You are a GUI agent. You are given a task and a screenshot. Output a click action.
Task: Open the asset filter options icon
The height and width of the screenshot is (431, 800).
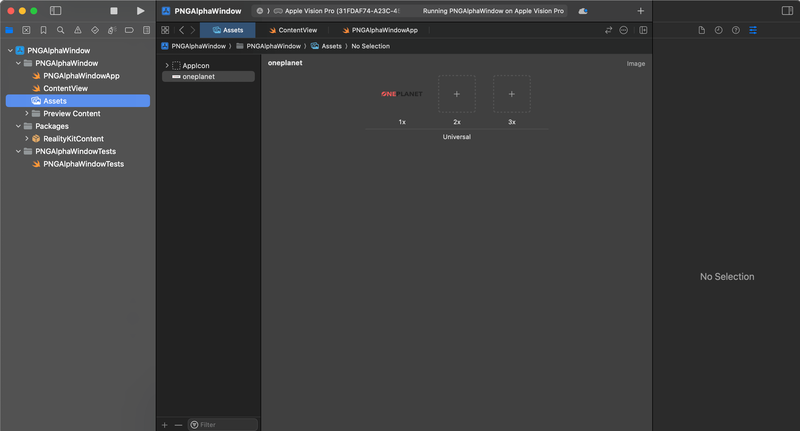click(x=194, y=424)
